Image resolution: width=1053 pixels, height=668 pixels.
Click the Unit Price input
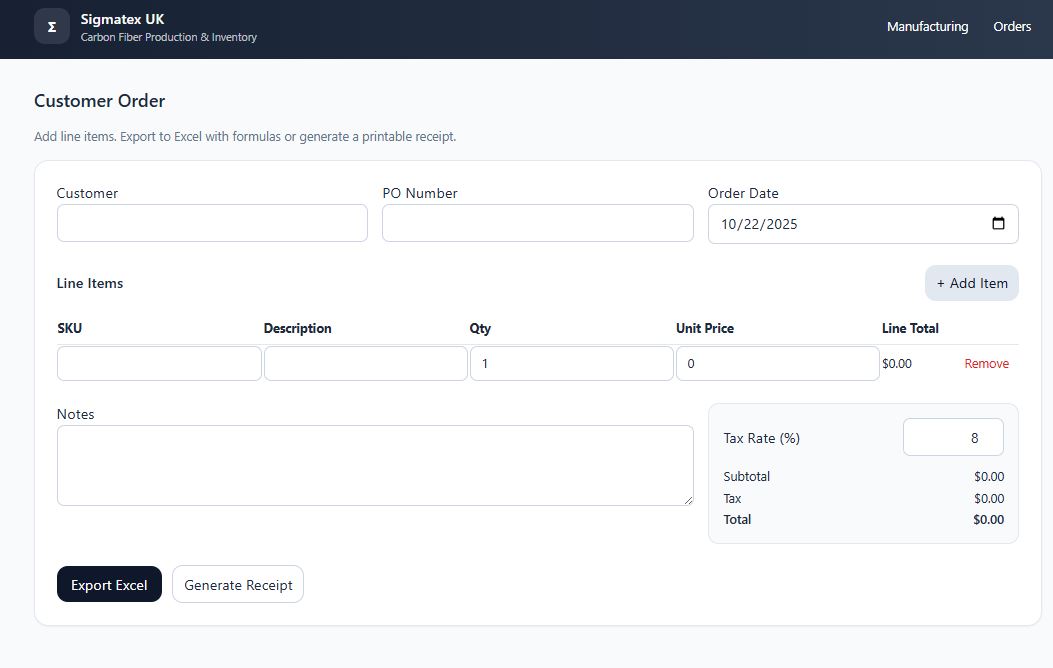click(777, 363)
